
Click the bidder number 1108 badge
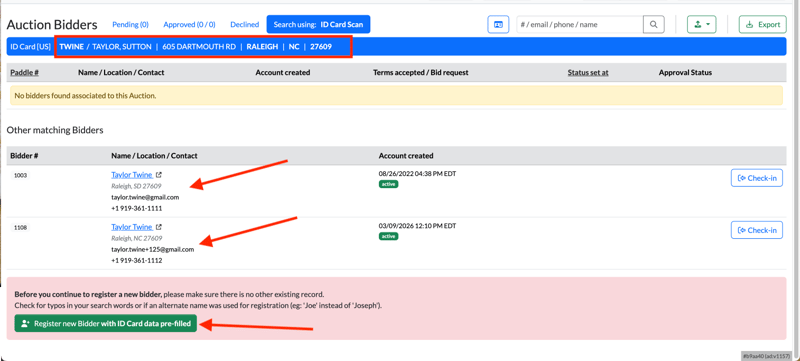20,227
